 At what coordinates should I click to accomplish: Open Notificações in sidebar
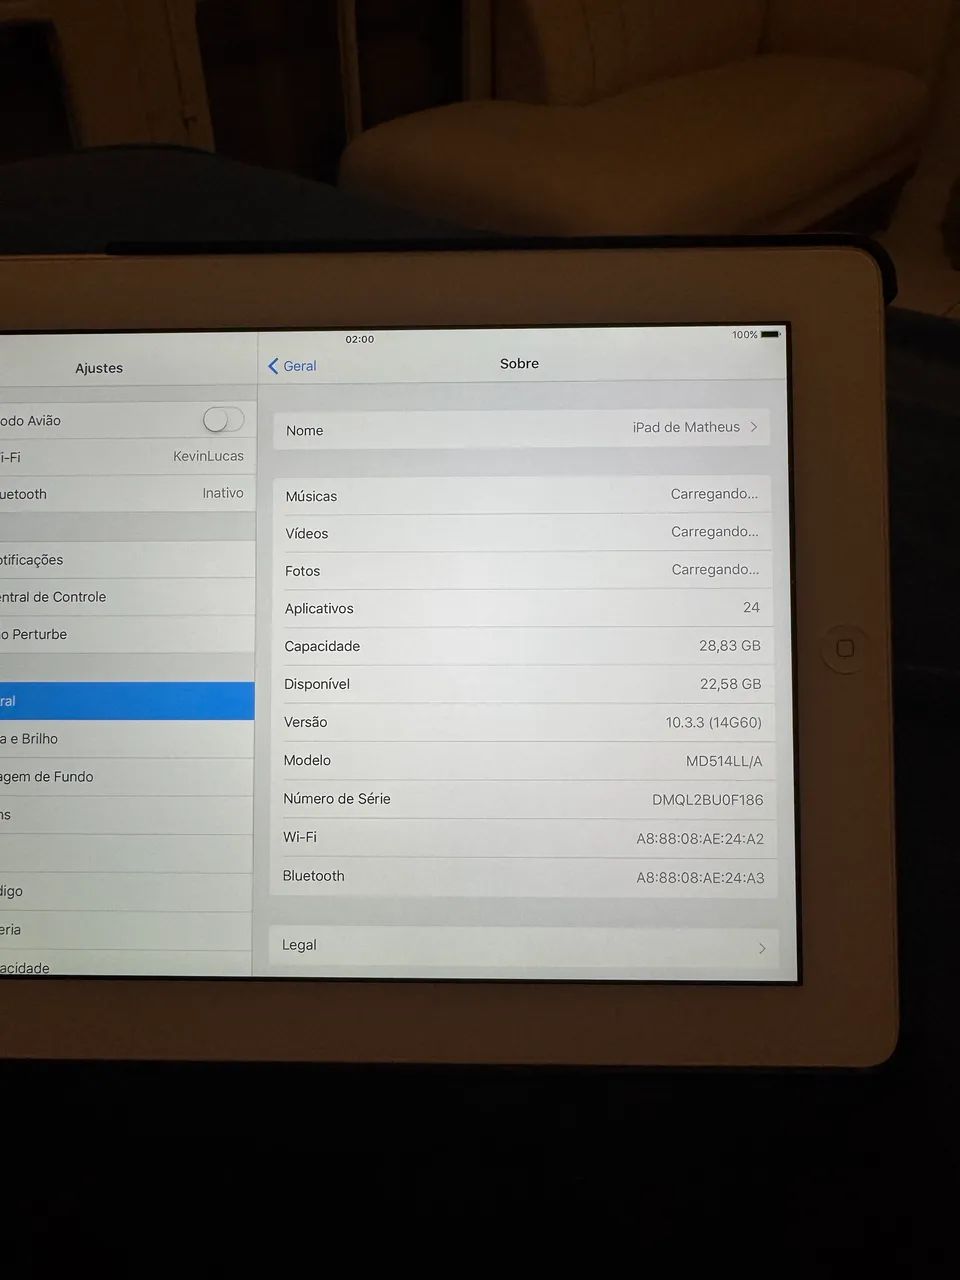click(127, 560)
